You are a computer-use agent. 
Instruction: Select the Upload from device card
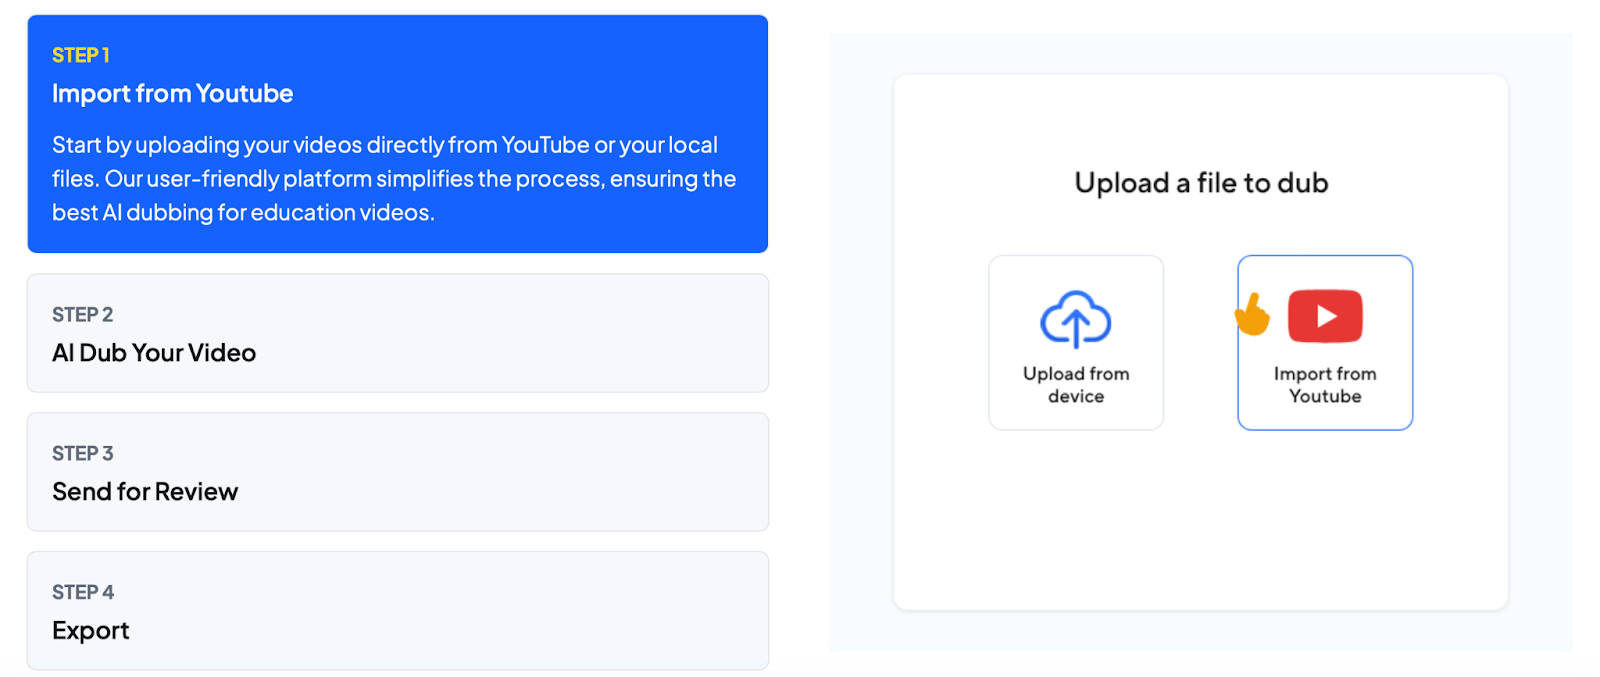[x=1076, y=343]
